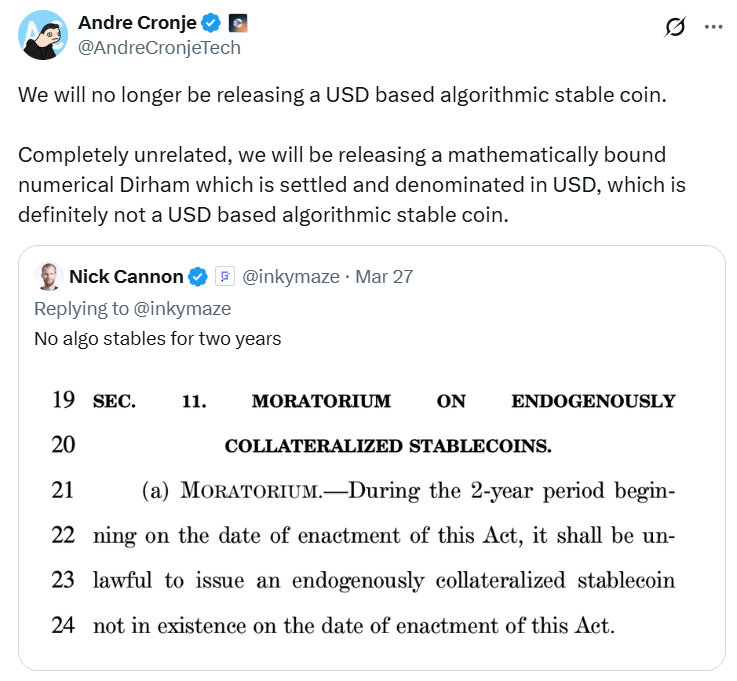Click line 24 of the bill image
This screenshot has height=681, width=737.
352,627
